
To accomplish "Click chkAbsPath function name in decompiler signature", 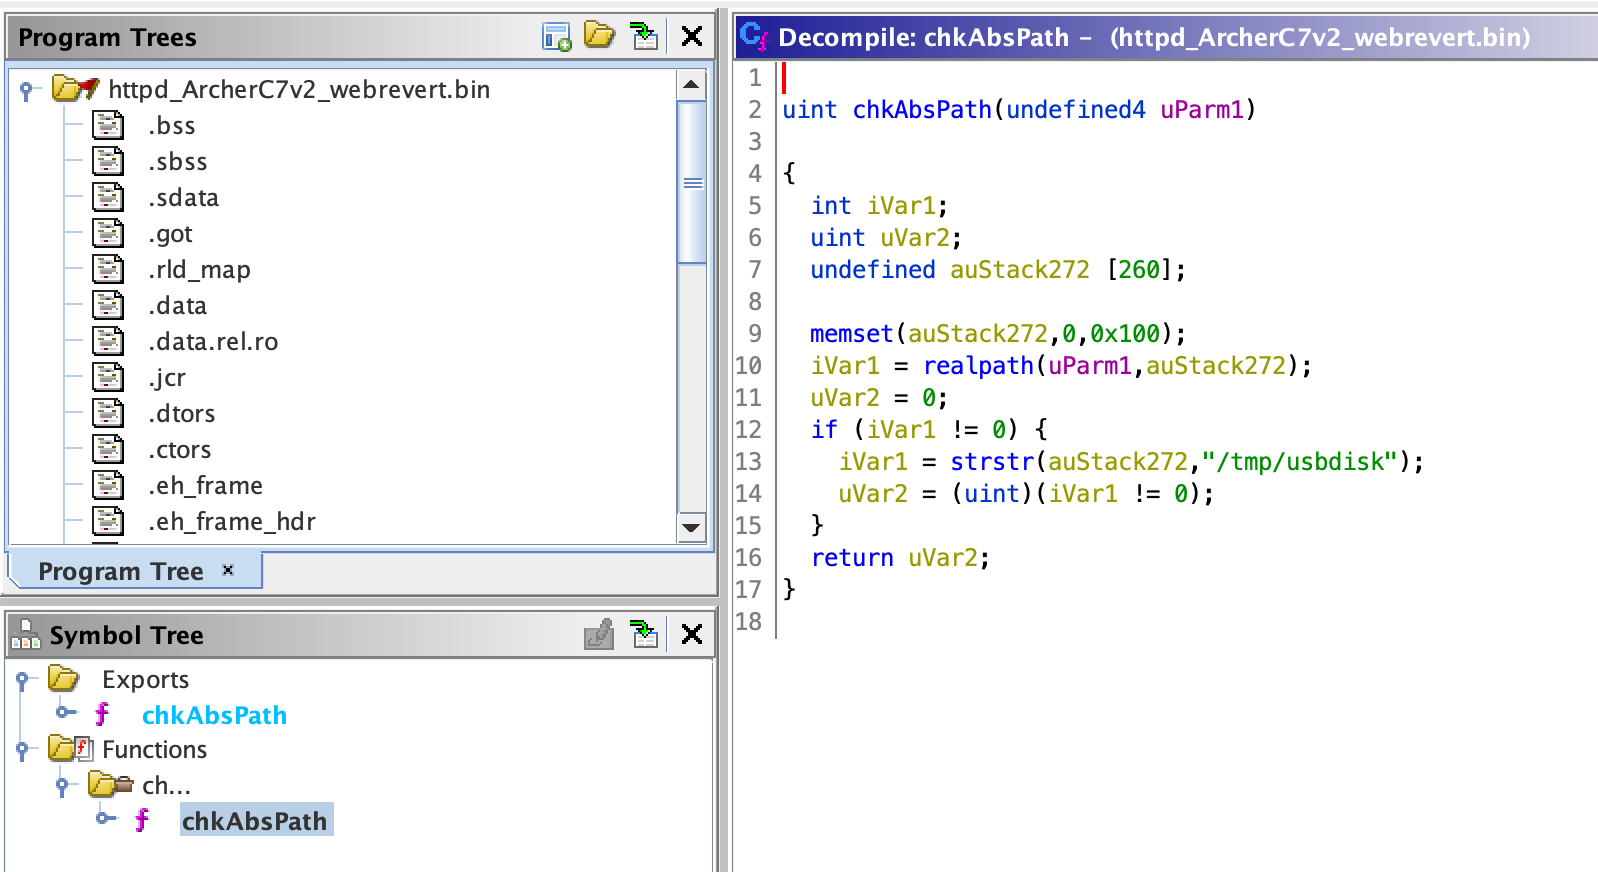I will tap(922, 109).
